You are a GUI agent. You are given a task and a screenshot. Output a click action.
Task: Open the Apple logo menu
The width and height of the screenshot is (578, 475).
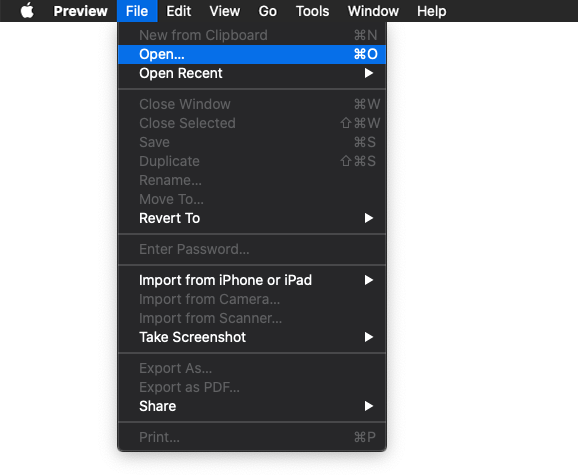tap(27, 11)
